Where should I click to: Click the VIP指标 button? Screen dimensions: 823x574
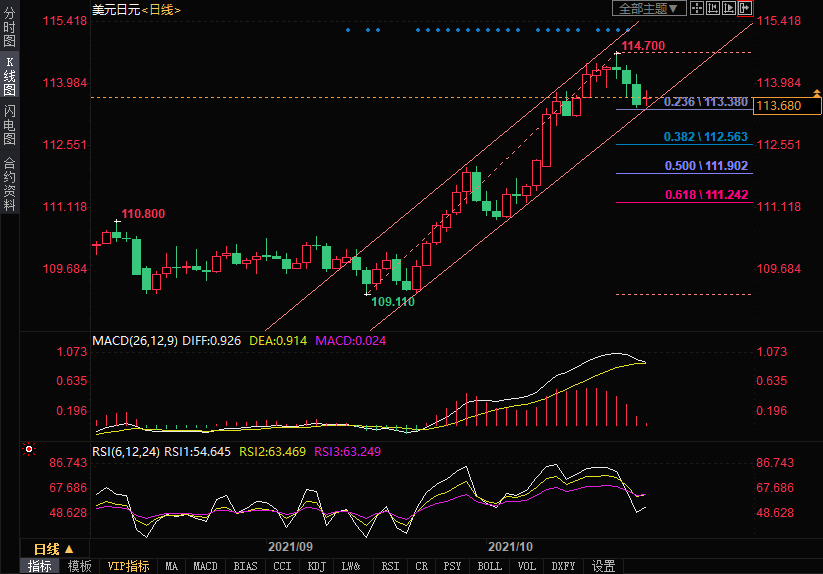128,566
